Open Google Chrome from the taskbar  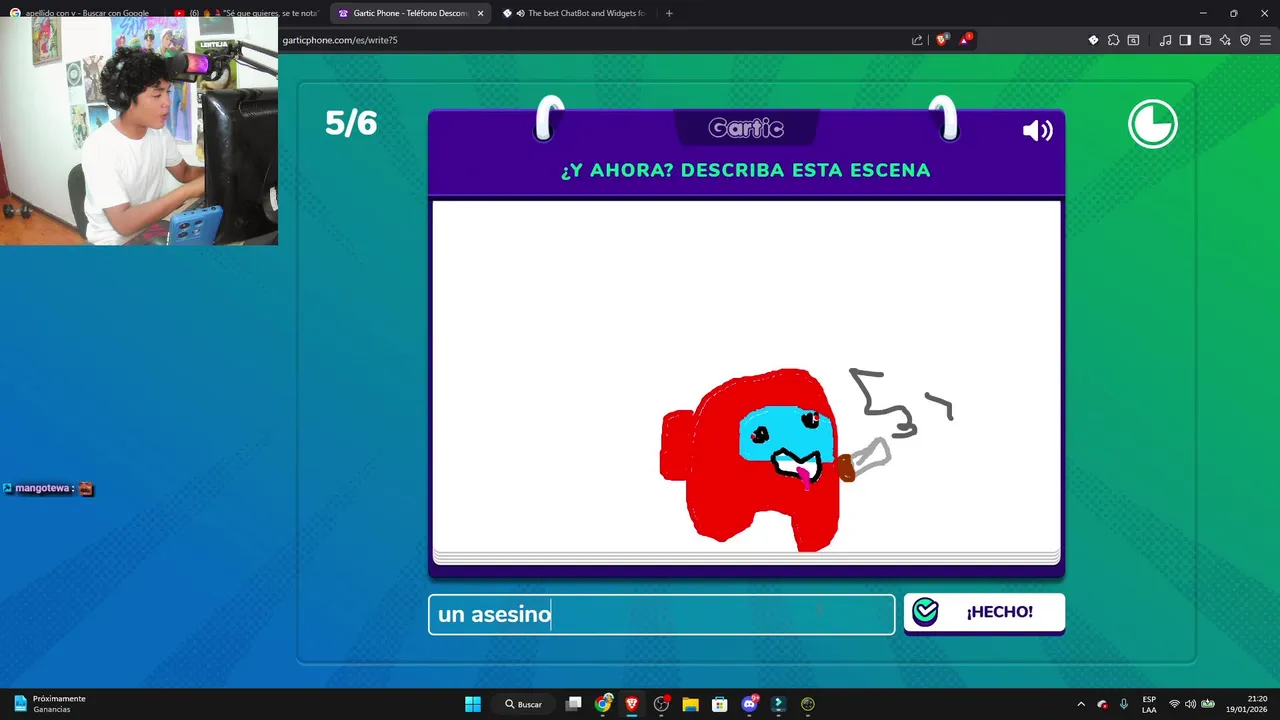[603, 704]
